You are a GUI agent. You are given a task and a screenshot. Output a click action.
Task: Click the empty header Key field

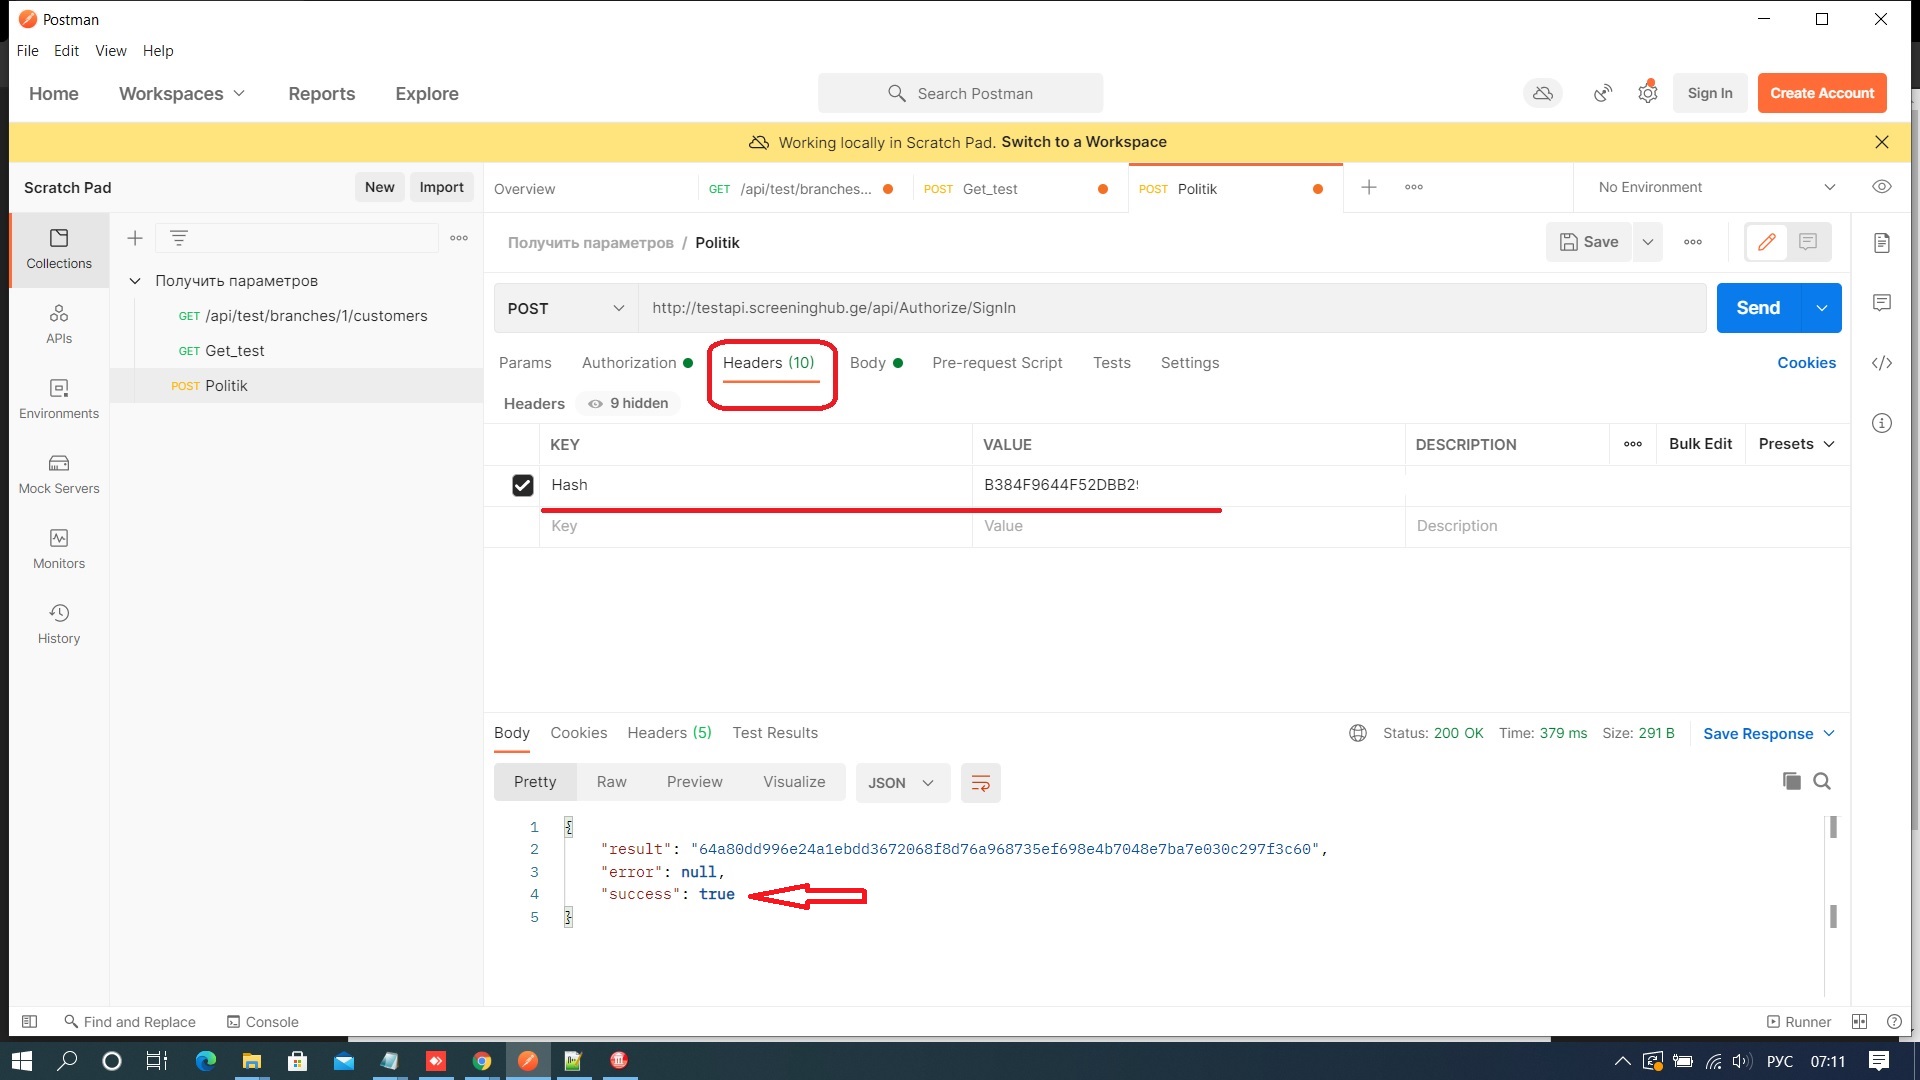point(755,526)
